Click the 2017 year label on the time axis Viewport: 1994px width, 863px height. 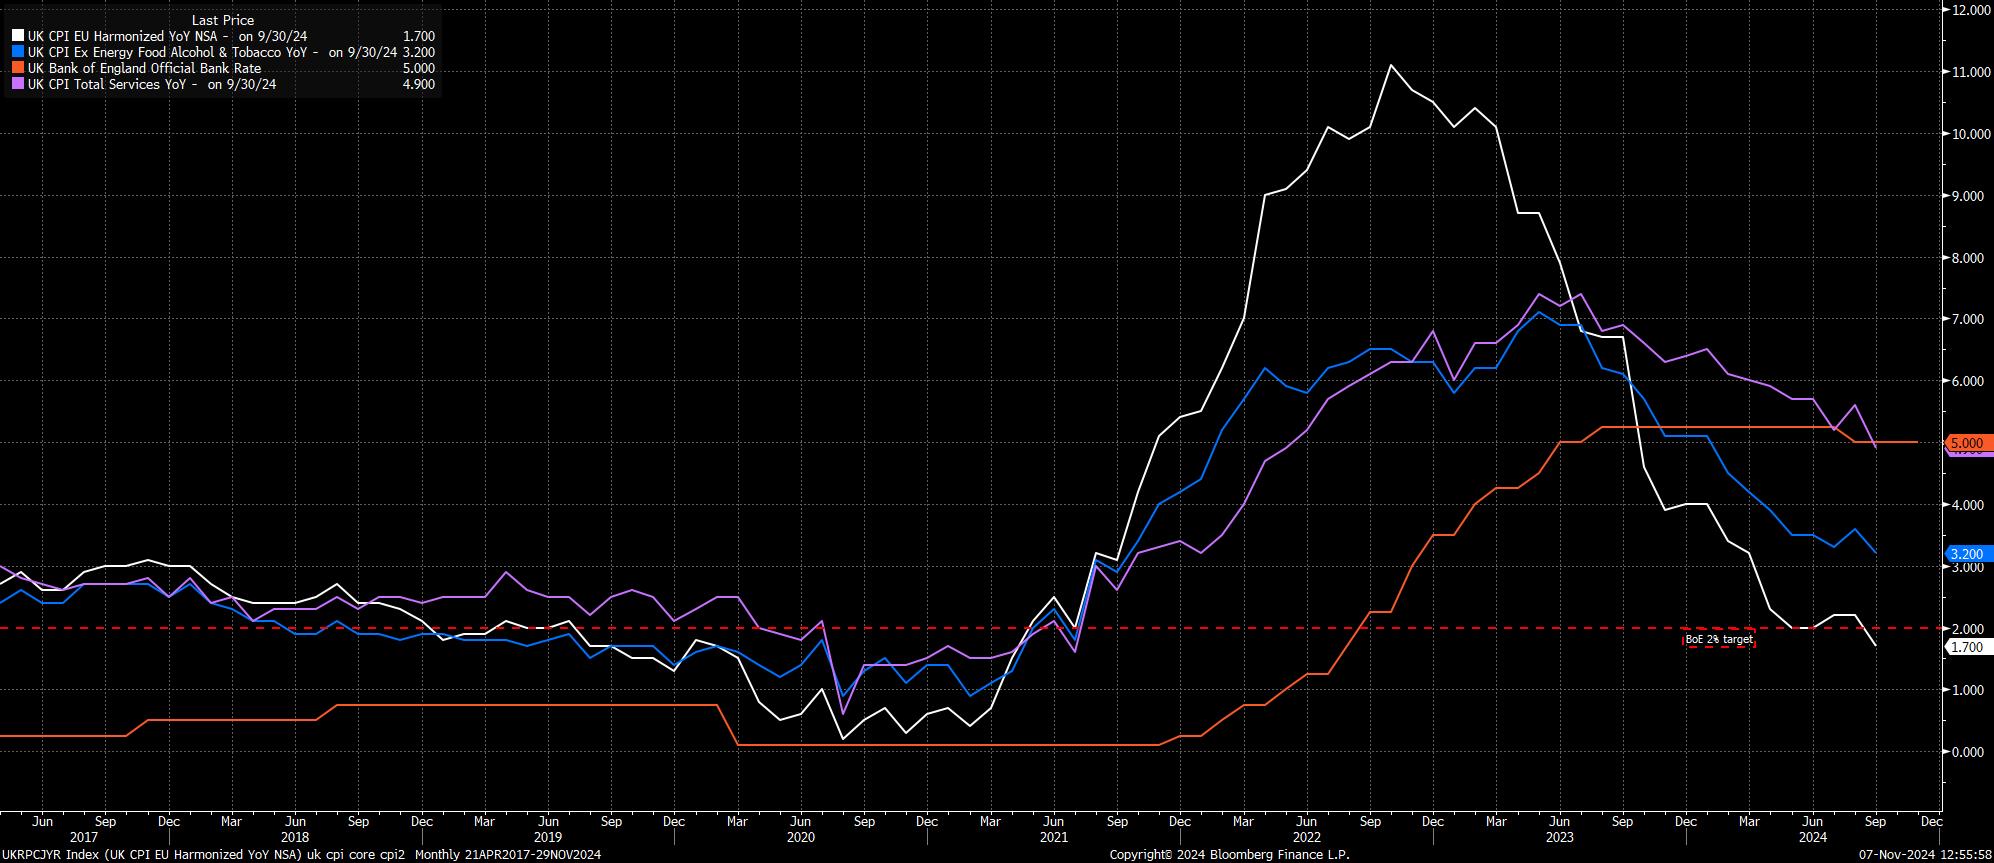pos(84,837)
